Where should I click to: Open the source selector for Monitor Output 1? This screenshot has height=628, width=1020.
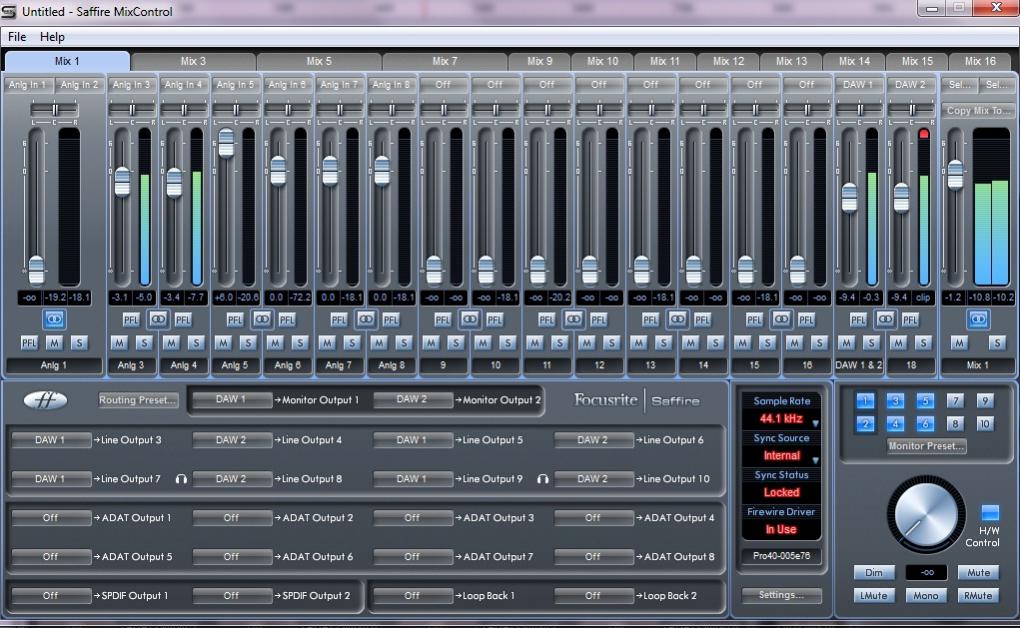click(230, 400)
